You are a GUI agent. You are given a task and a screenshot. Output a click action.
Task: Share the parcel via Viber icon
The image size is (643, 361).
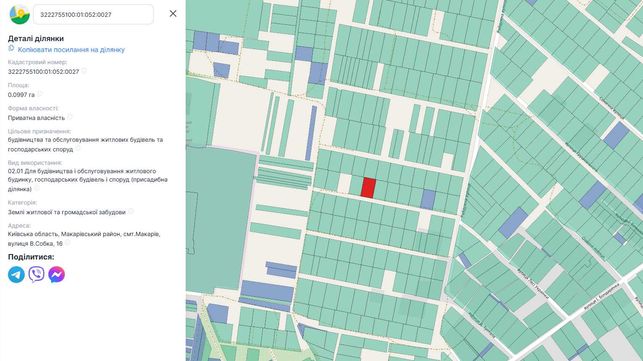click(36, 274)
